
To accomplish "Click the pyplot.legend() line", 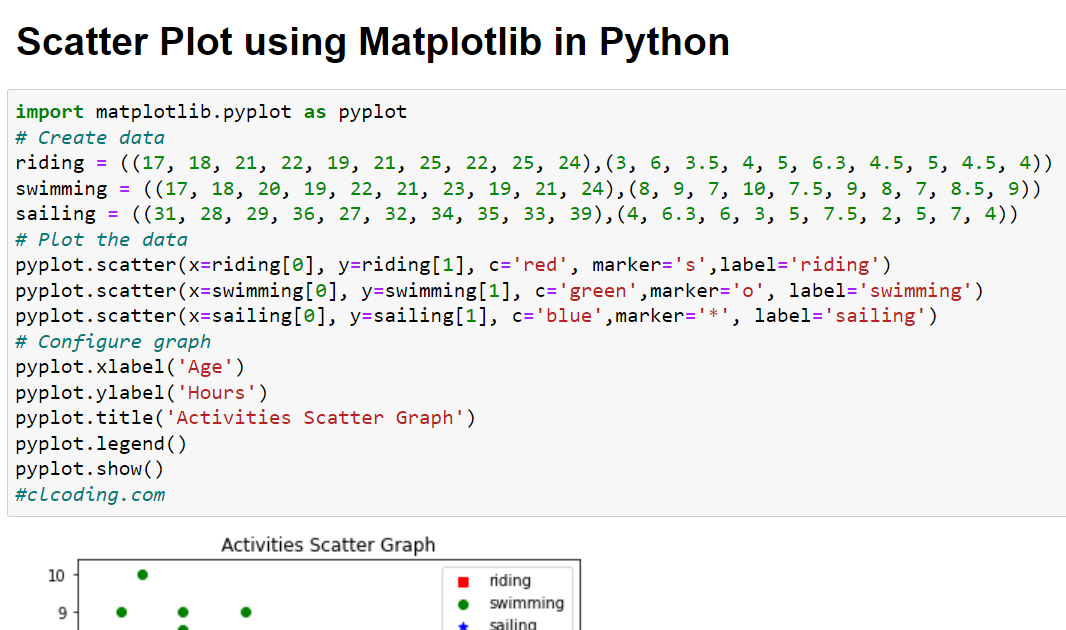I will [101, 444].
